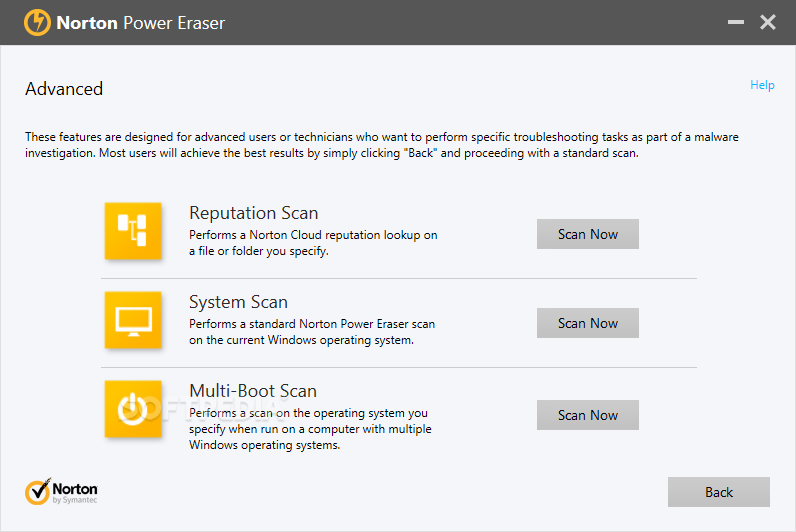796x532 pixels.
Task: Select the Reputation Scan heading
Action: (253, 213)
